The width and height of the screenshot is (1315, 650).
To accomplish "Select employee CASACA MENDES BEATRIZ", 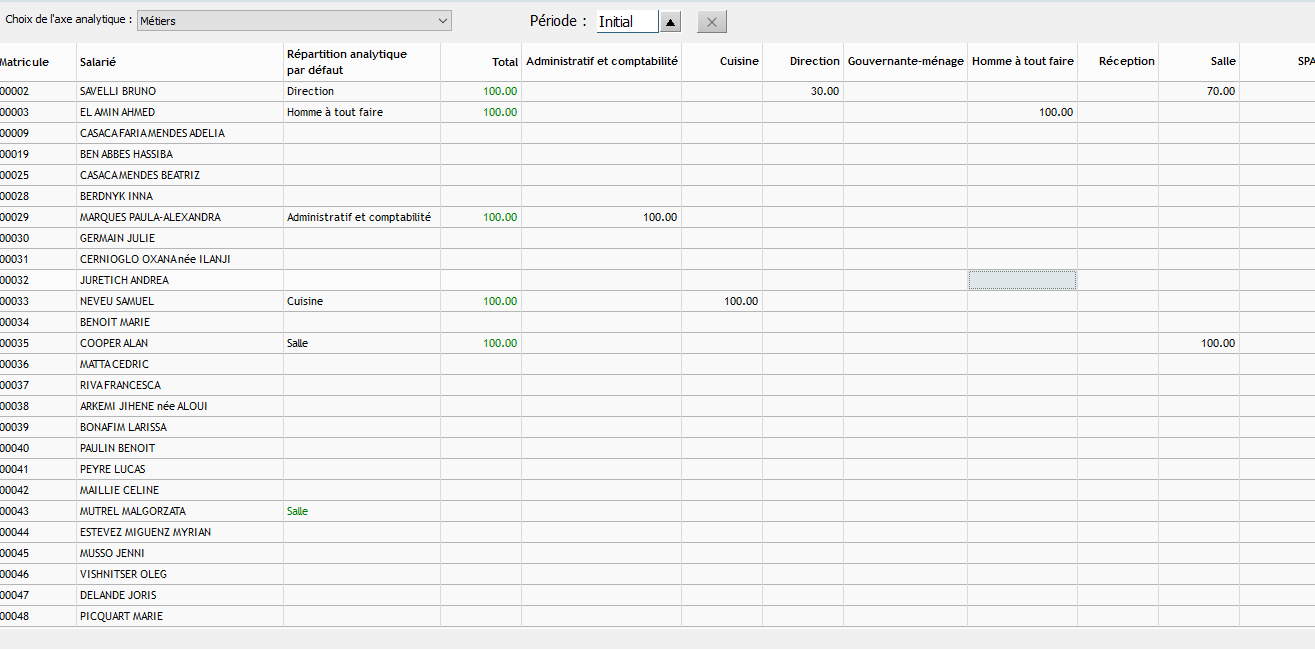I will click(x=140, y=175).
